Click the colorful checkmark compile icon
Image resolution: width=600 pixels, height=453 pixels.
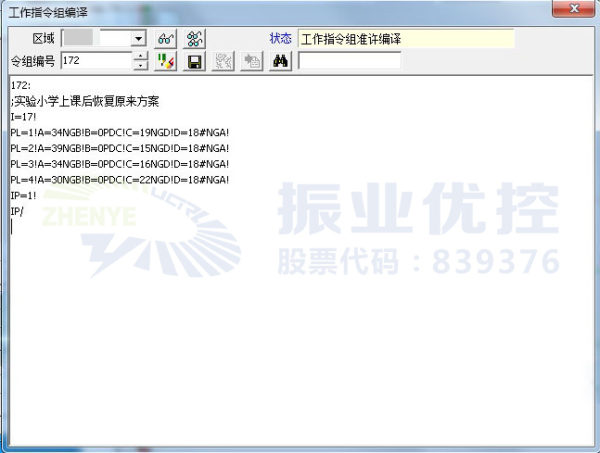[x=167, y=61]
